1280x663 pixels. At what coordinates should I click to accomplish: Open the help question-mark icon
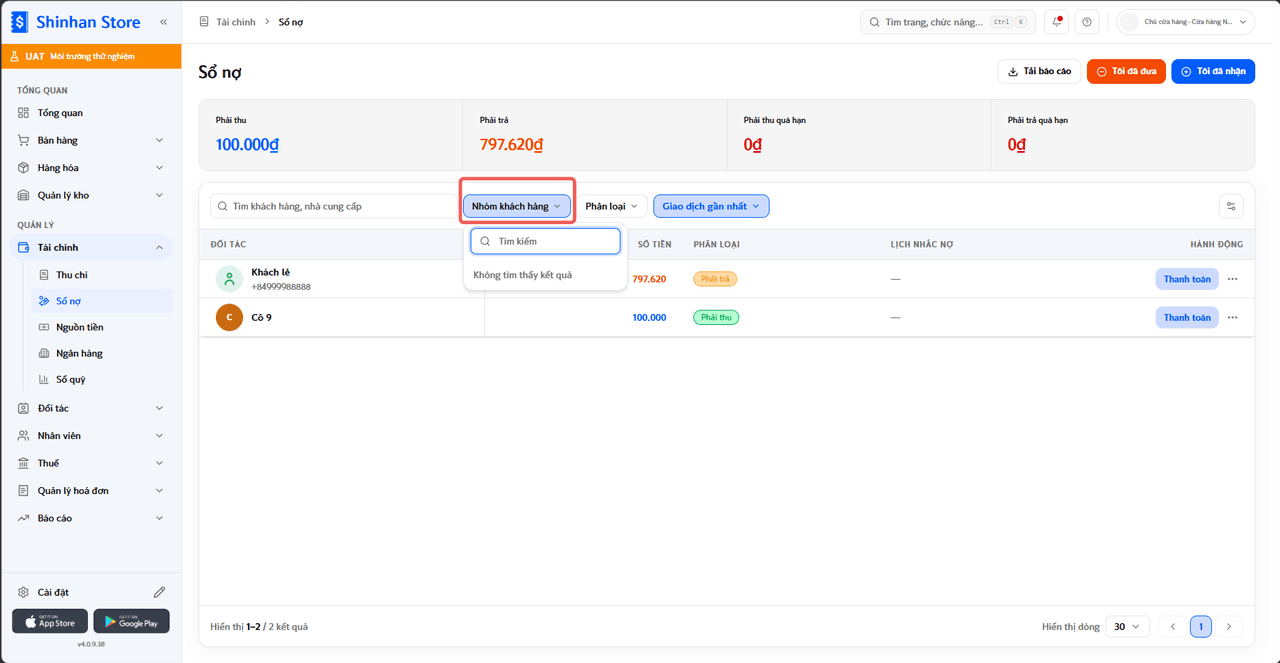(1087, 22)
